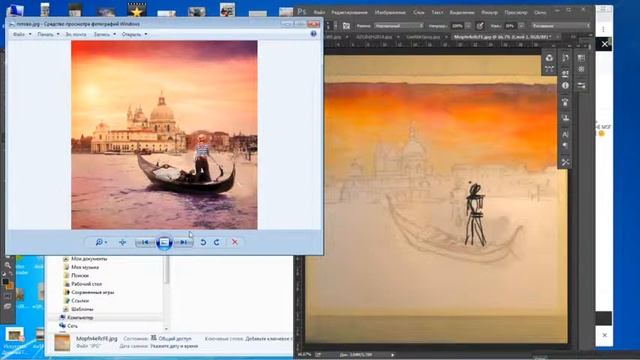
Task: Open workspace dropdown in Photoshop
Action: coord(561,26)
